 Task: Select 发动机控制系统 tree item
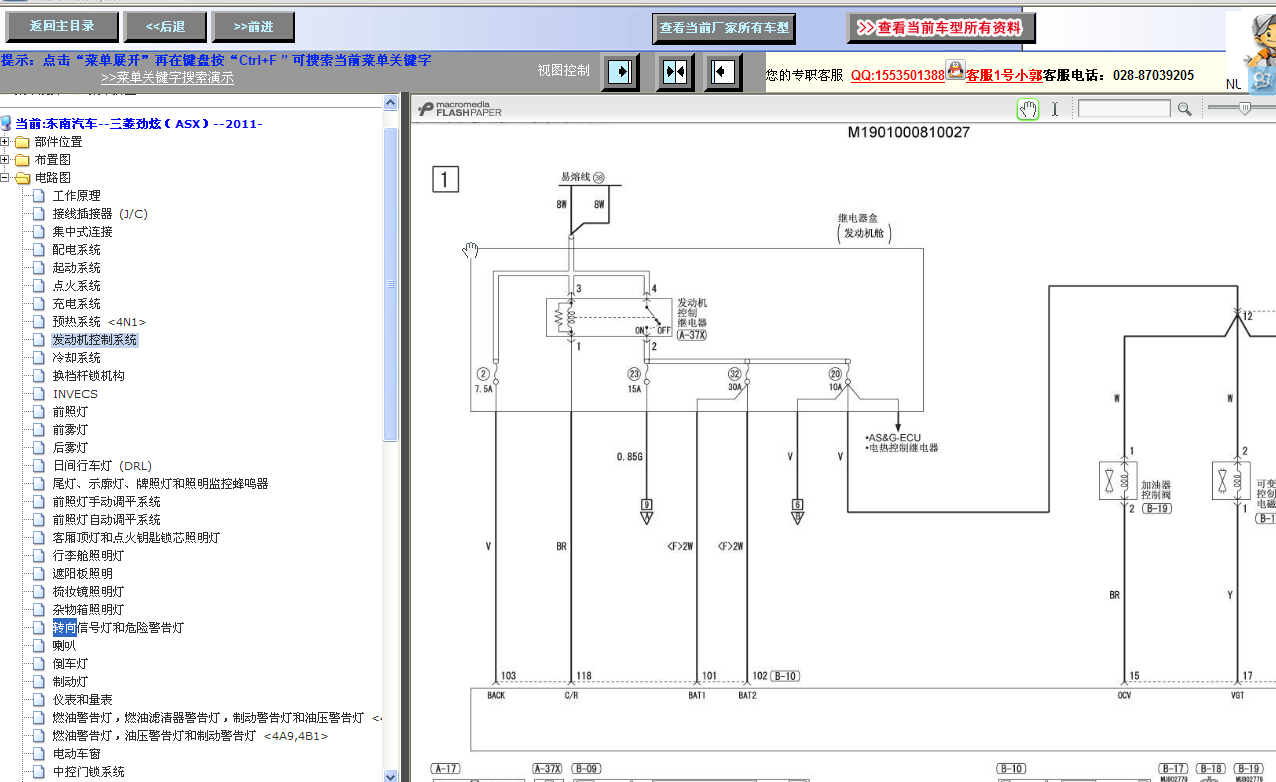point(94,340)
